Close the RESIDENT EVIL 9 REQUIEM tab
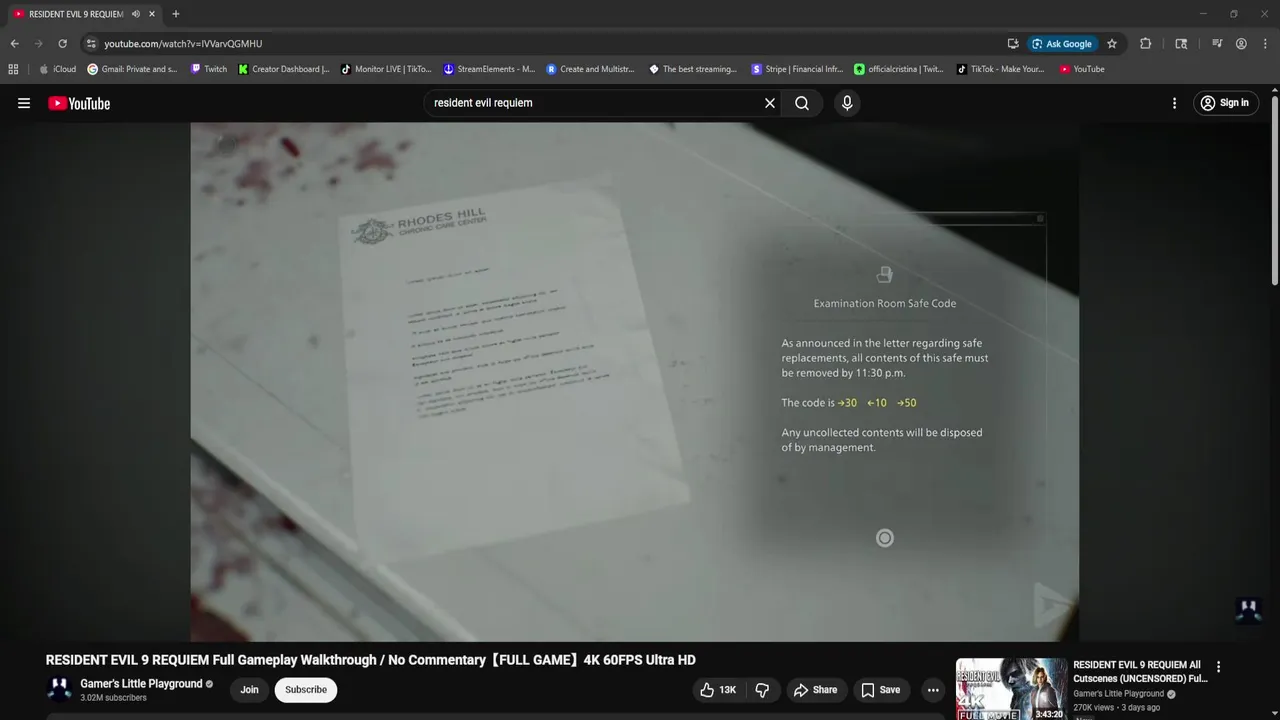The image size is (1280, 720). click(x=152, y=14)
